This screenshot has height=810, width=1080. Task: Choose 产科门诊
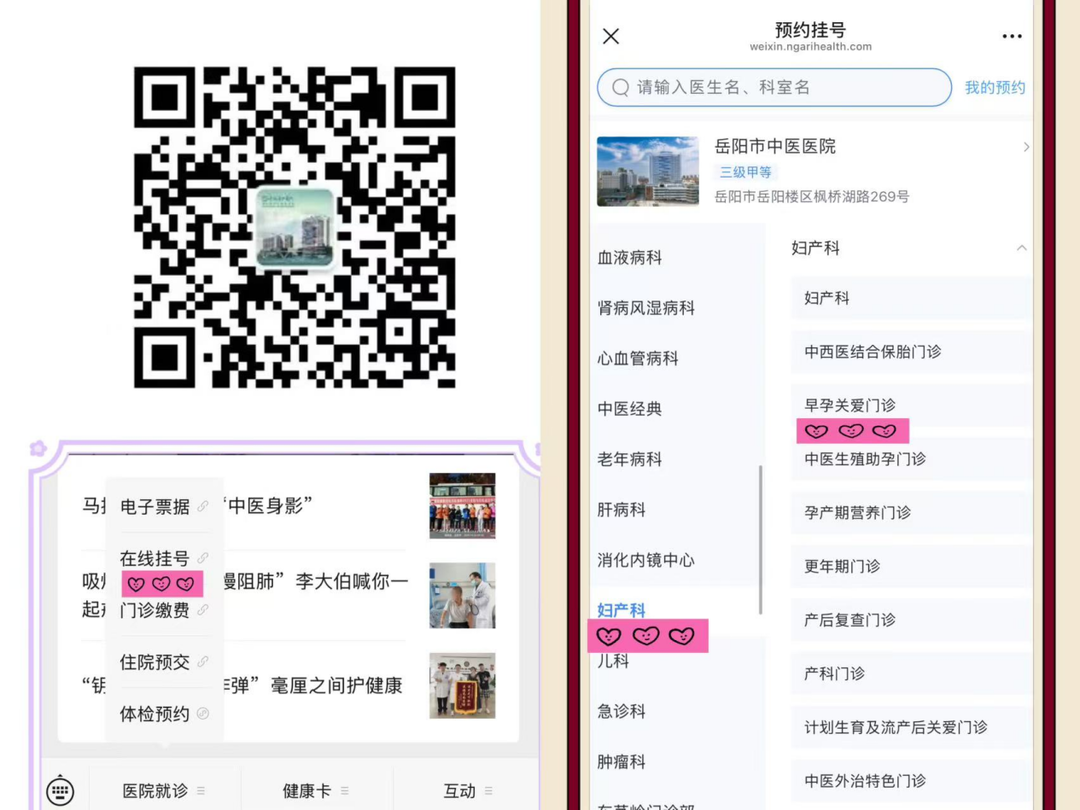pos(911,674)
